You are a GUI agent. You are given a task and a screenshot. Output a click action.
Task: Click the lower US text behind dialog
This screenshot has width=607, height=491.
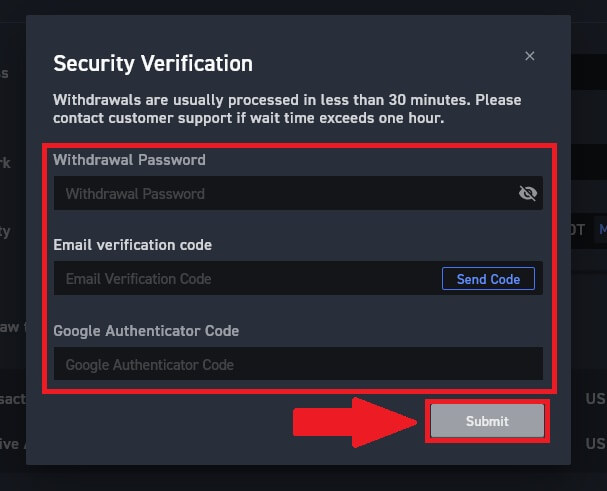point(595,443)
